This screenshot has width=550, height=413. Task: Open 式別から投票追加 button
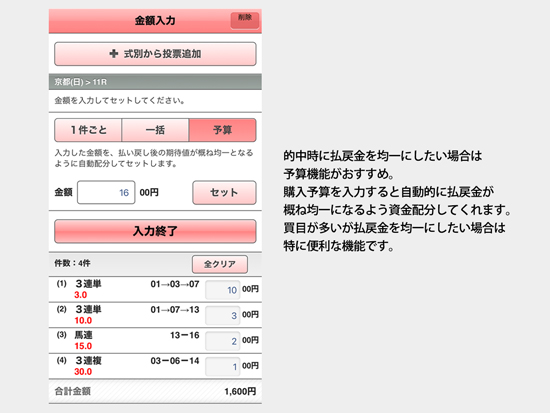coord(155,54)
